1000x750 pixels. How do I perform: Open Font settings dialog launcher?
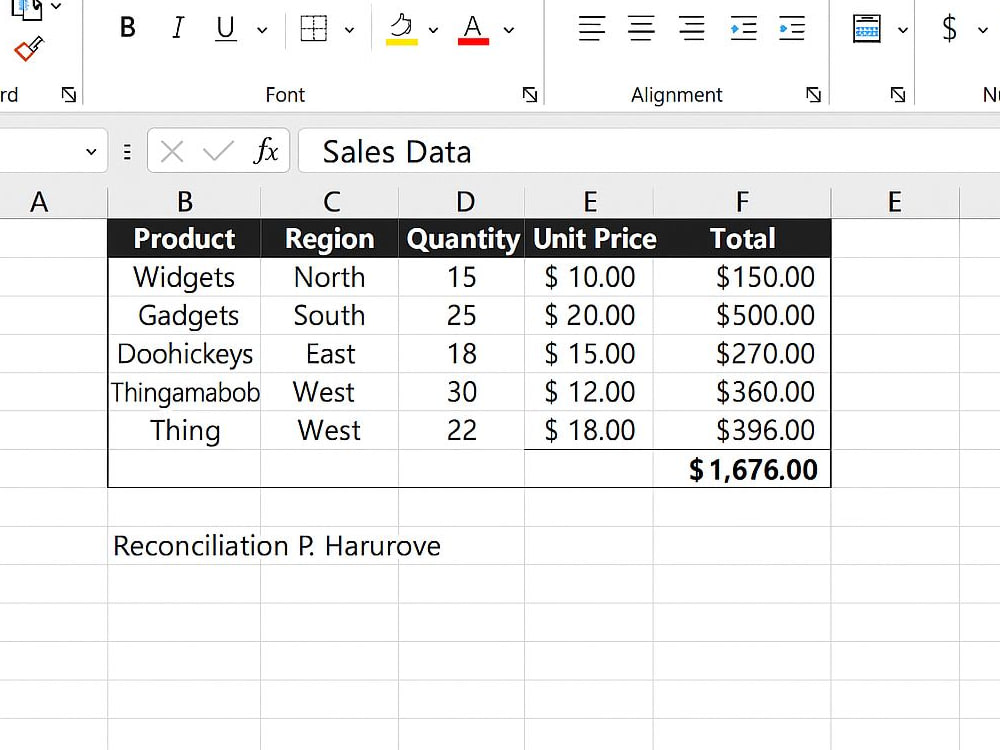[x=530, y=95]
